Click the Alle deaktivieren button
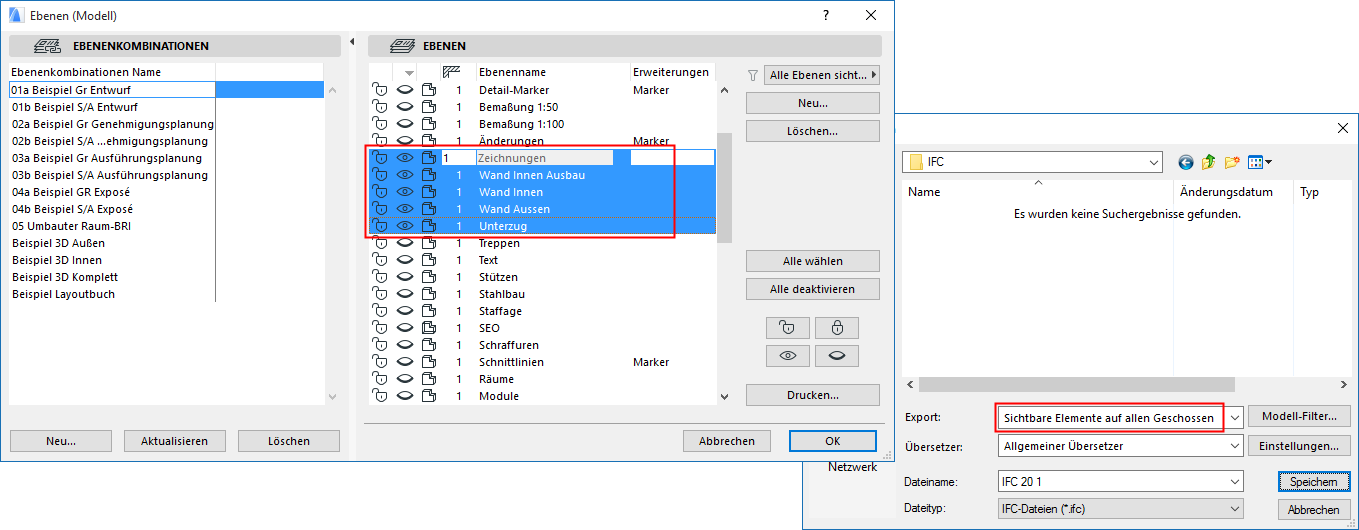The width and height of the screenshot is (1359, 530). click(x=813, y=289)
